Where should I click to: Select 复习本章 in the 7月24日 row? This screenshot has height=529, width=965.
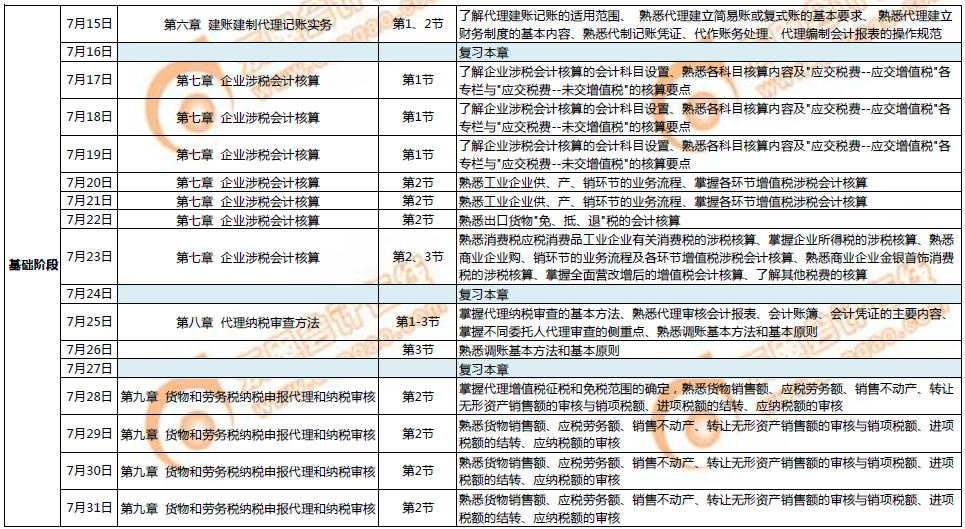coord(483,295)
